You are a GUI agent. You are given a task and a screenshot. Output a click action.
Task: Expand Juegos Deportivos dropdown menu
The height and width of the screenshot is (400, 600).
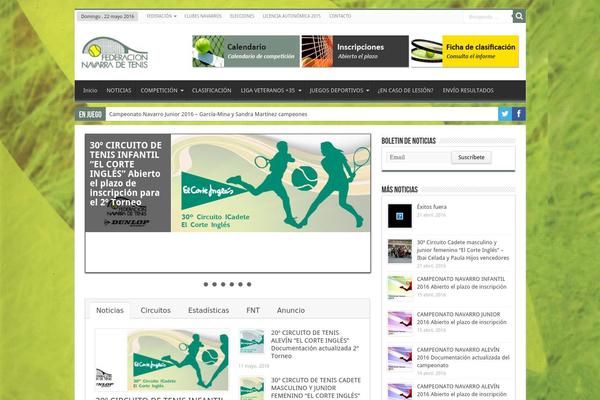click(x=339, y=90)
